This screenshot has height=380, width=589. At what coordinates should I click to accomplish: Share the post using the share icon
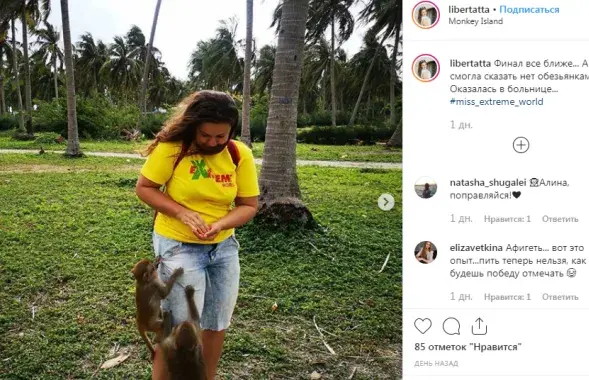pyautogui.click(x=479, y=326)
